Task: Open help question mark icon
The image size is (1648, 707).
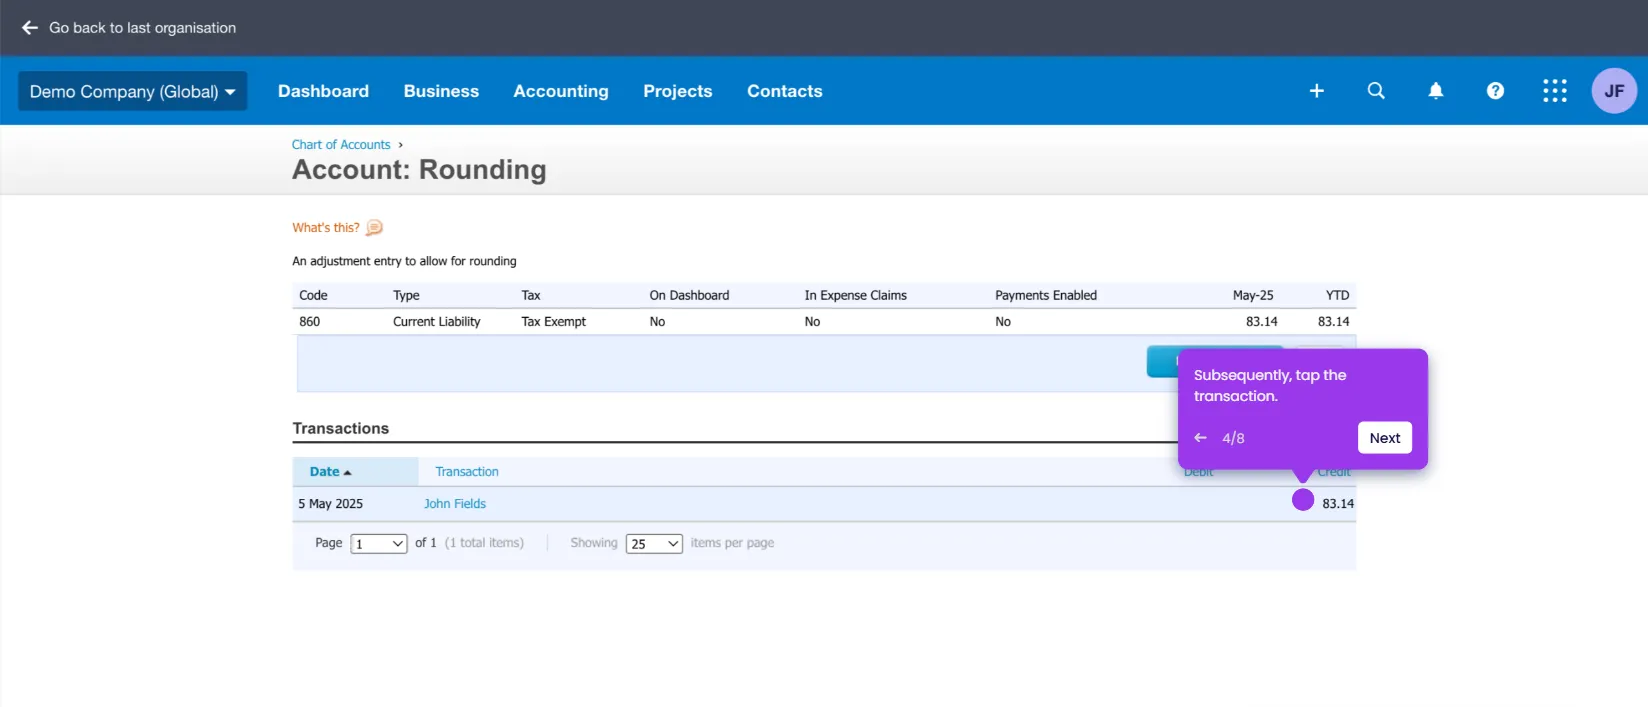Action: coord(1495,91)
